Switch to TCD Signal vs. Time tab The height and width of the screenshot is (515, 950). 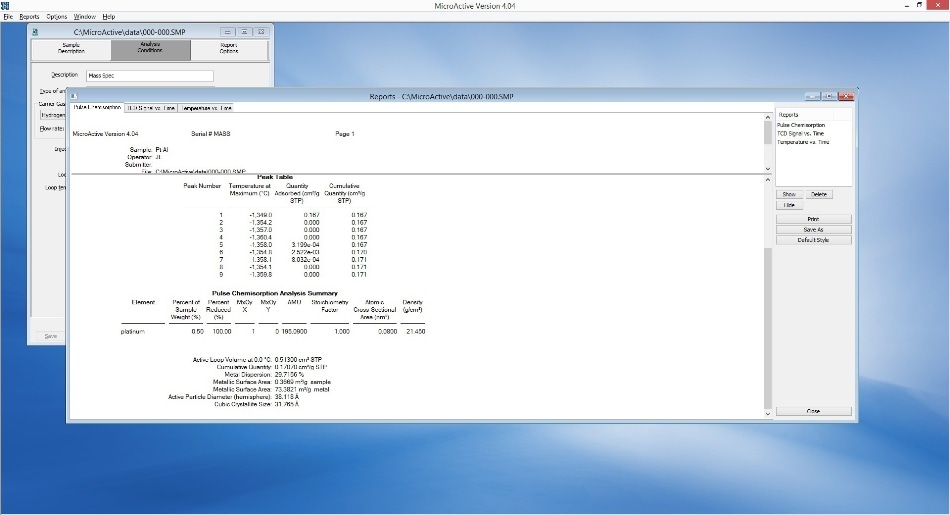coord(151,108)
